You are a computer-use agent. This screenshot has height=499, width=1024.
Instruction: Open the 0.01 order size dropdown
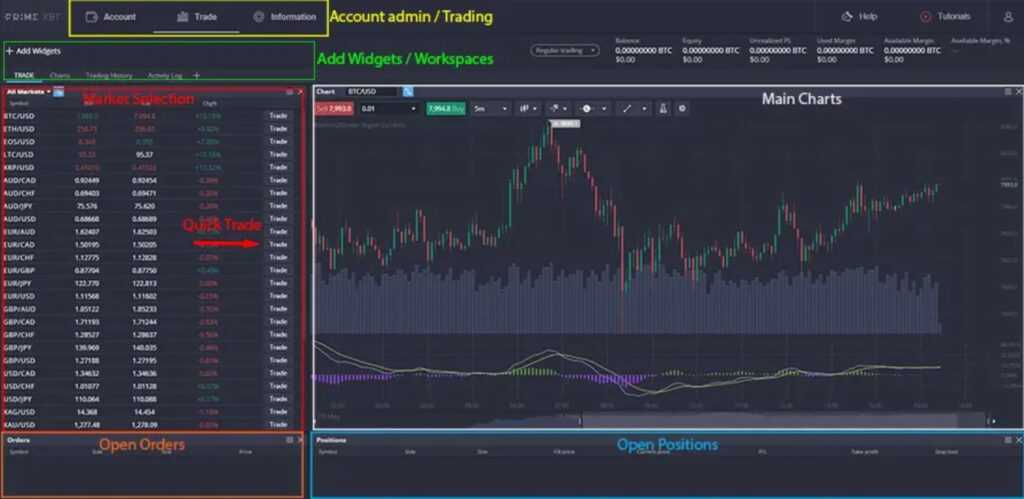(387, 108)
